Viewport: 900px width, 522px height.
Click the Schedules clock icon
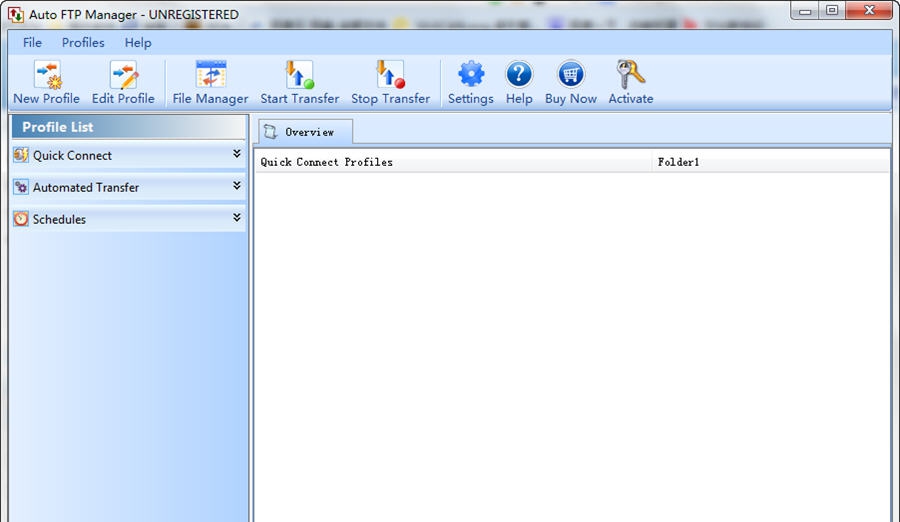(x=21, y=219)
